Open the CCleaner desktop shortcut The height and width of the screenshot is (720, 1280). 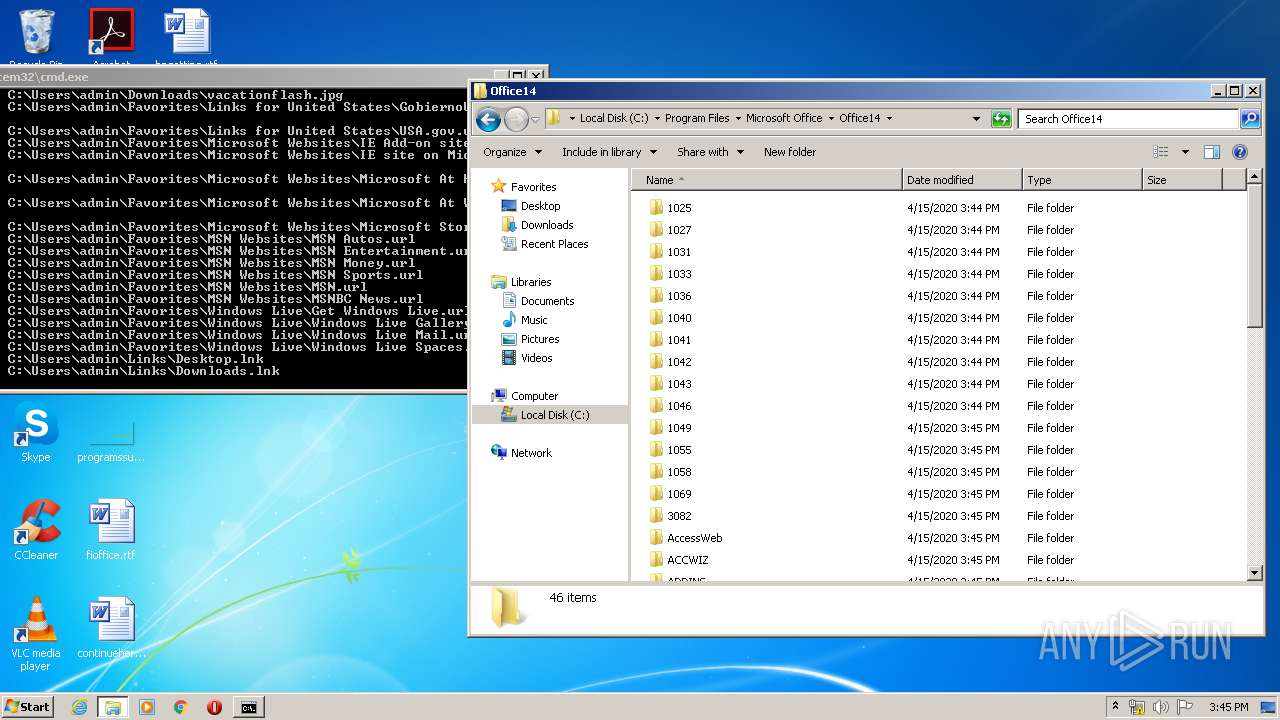coord(36,531)
